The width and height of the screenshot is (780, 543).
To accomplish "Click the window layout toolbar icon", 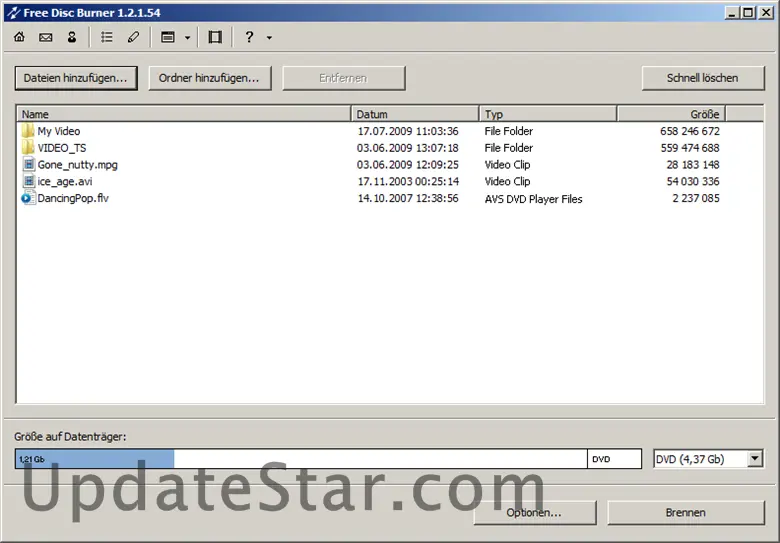I will tap(168, 37).
